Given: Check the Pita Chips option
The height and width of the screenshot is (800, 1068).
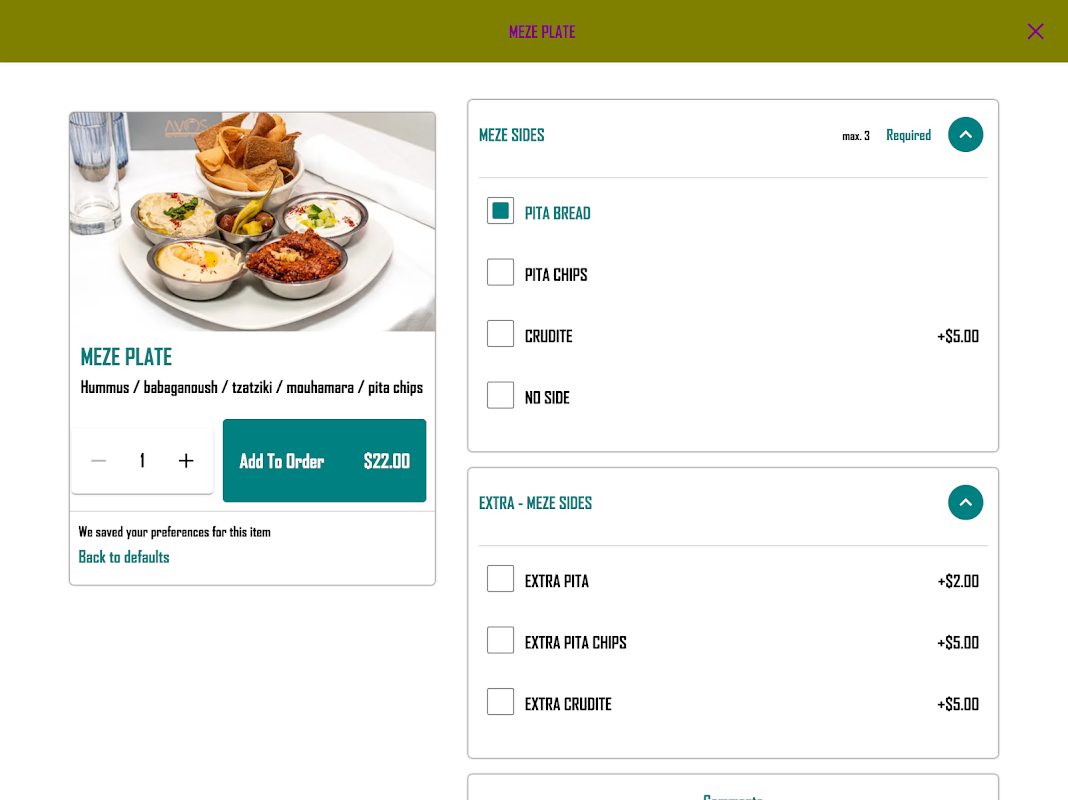Looking at the screenshot, I should click(x=500, y=272).
